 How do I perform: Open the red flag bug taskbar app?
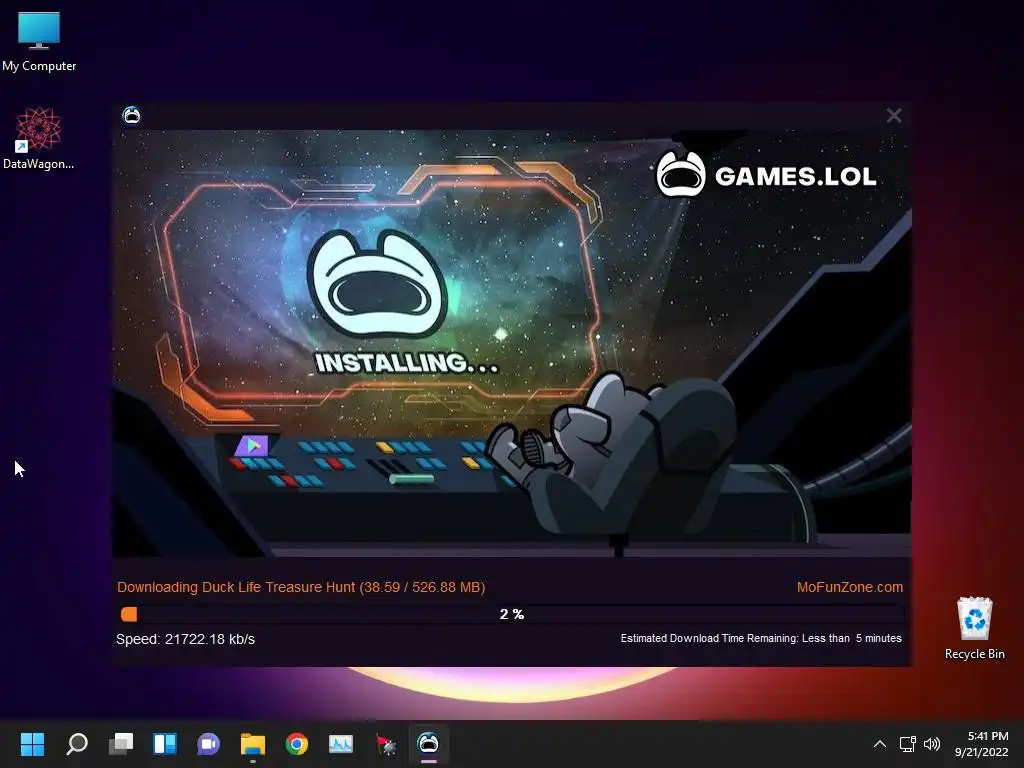click(385, 744)
